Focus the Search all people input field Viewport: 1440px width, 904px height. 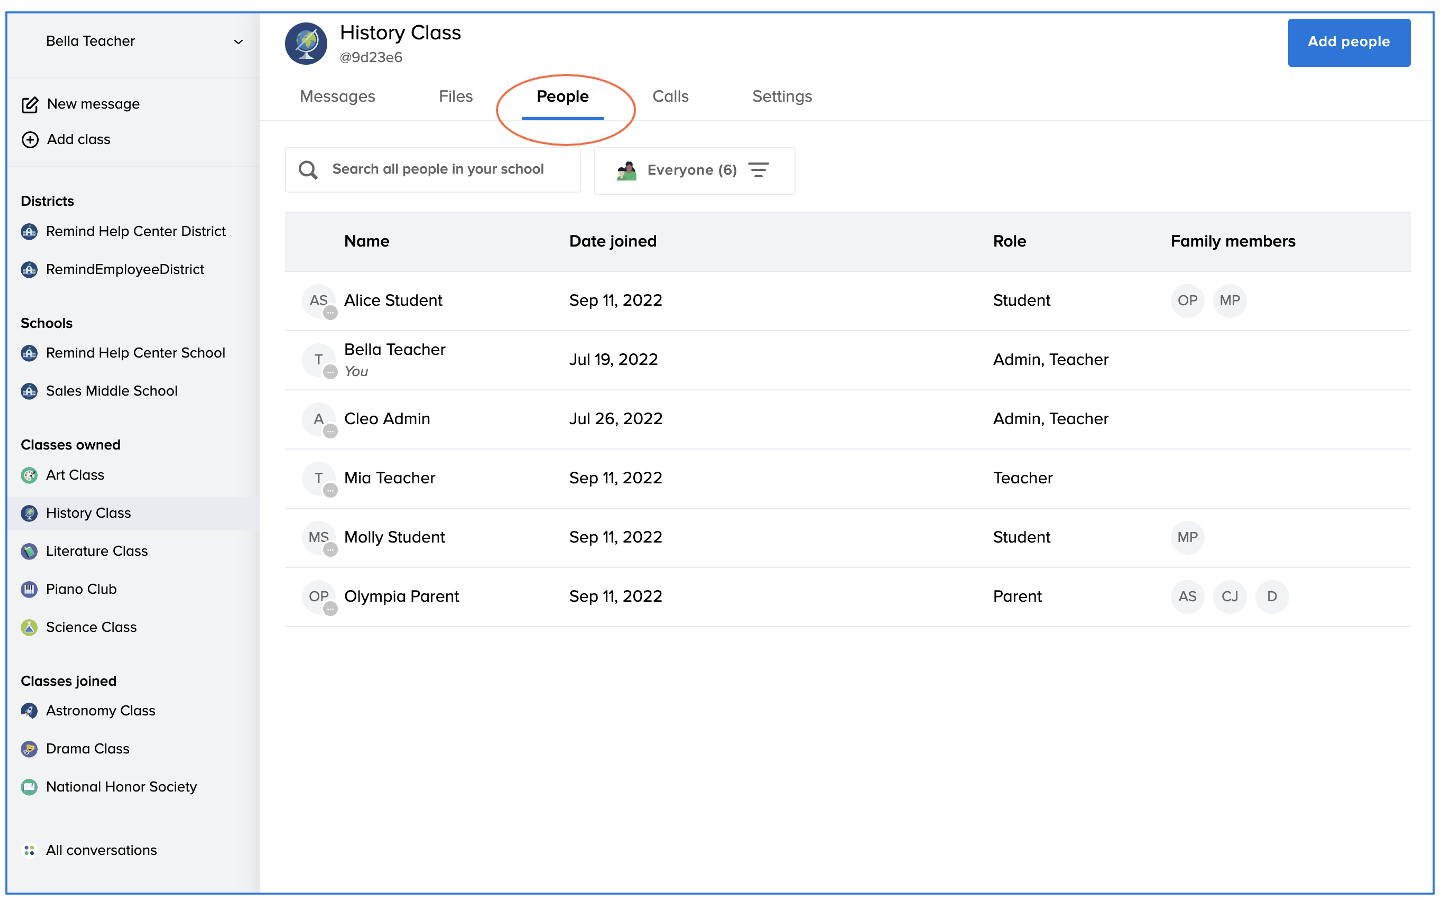(x=438, y=170)
